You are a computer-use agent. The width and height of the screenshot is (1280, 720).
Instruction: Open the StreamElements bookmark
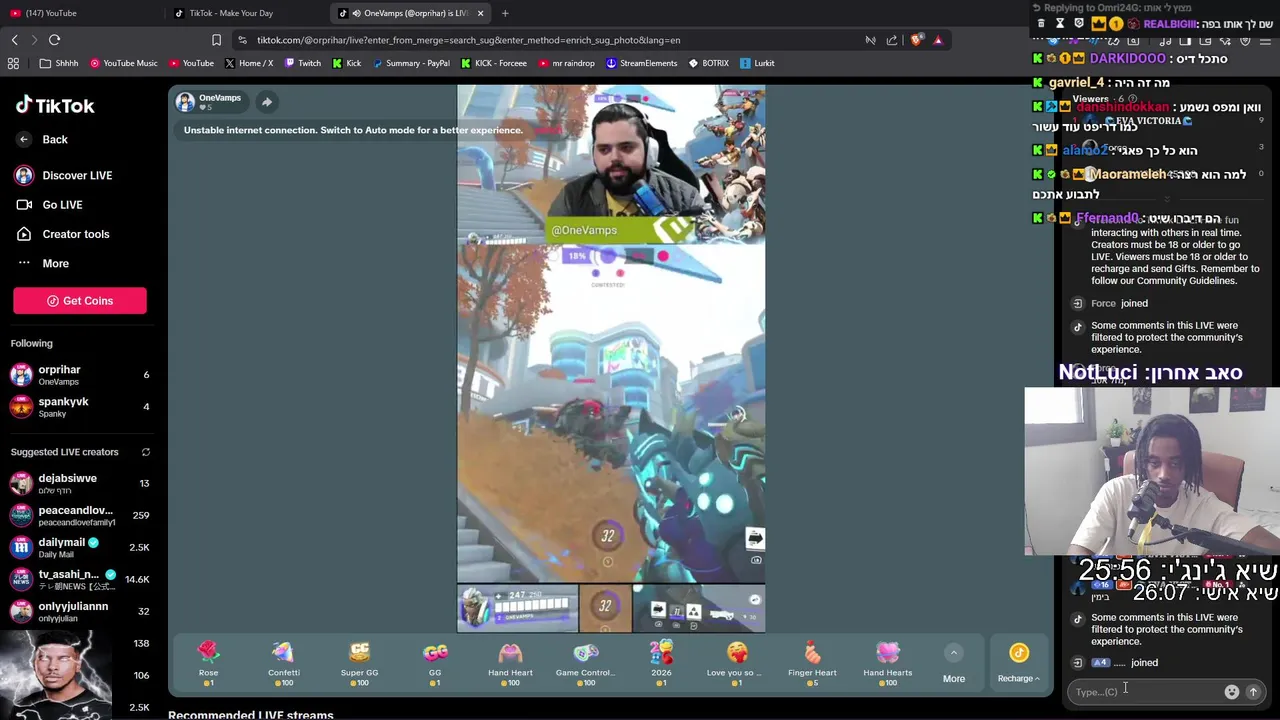[x=641, y=63]
